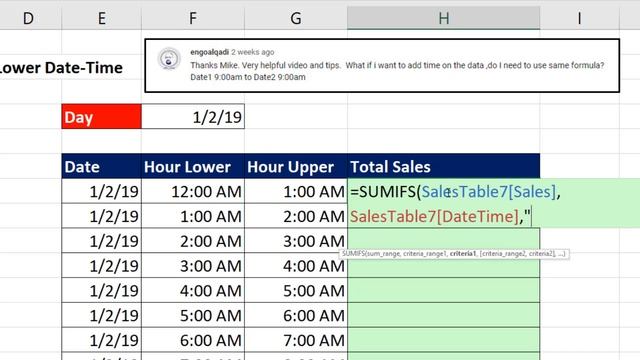
Task: Click Hour Lower cell 4:00 AM
Action: [x=193, y=291]
